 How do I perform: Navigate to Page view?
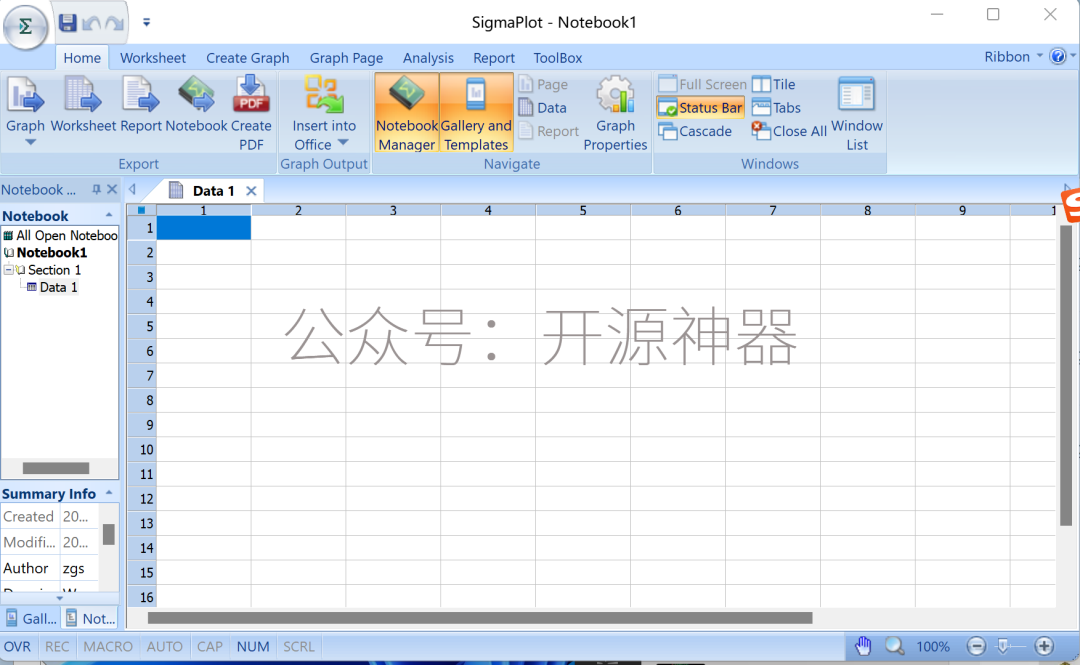543,84
